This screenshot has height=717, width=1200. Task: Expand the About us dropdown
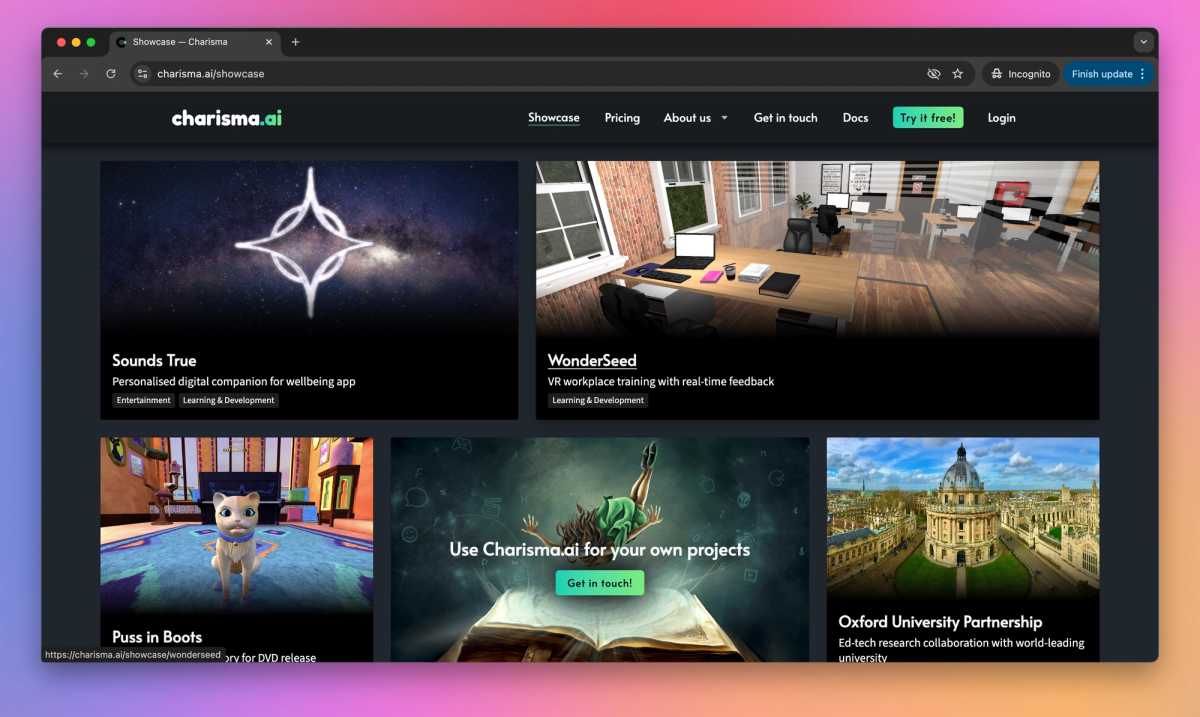696,118
